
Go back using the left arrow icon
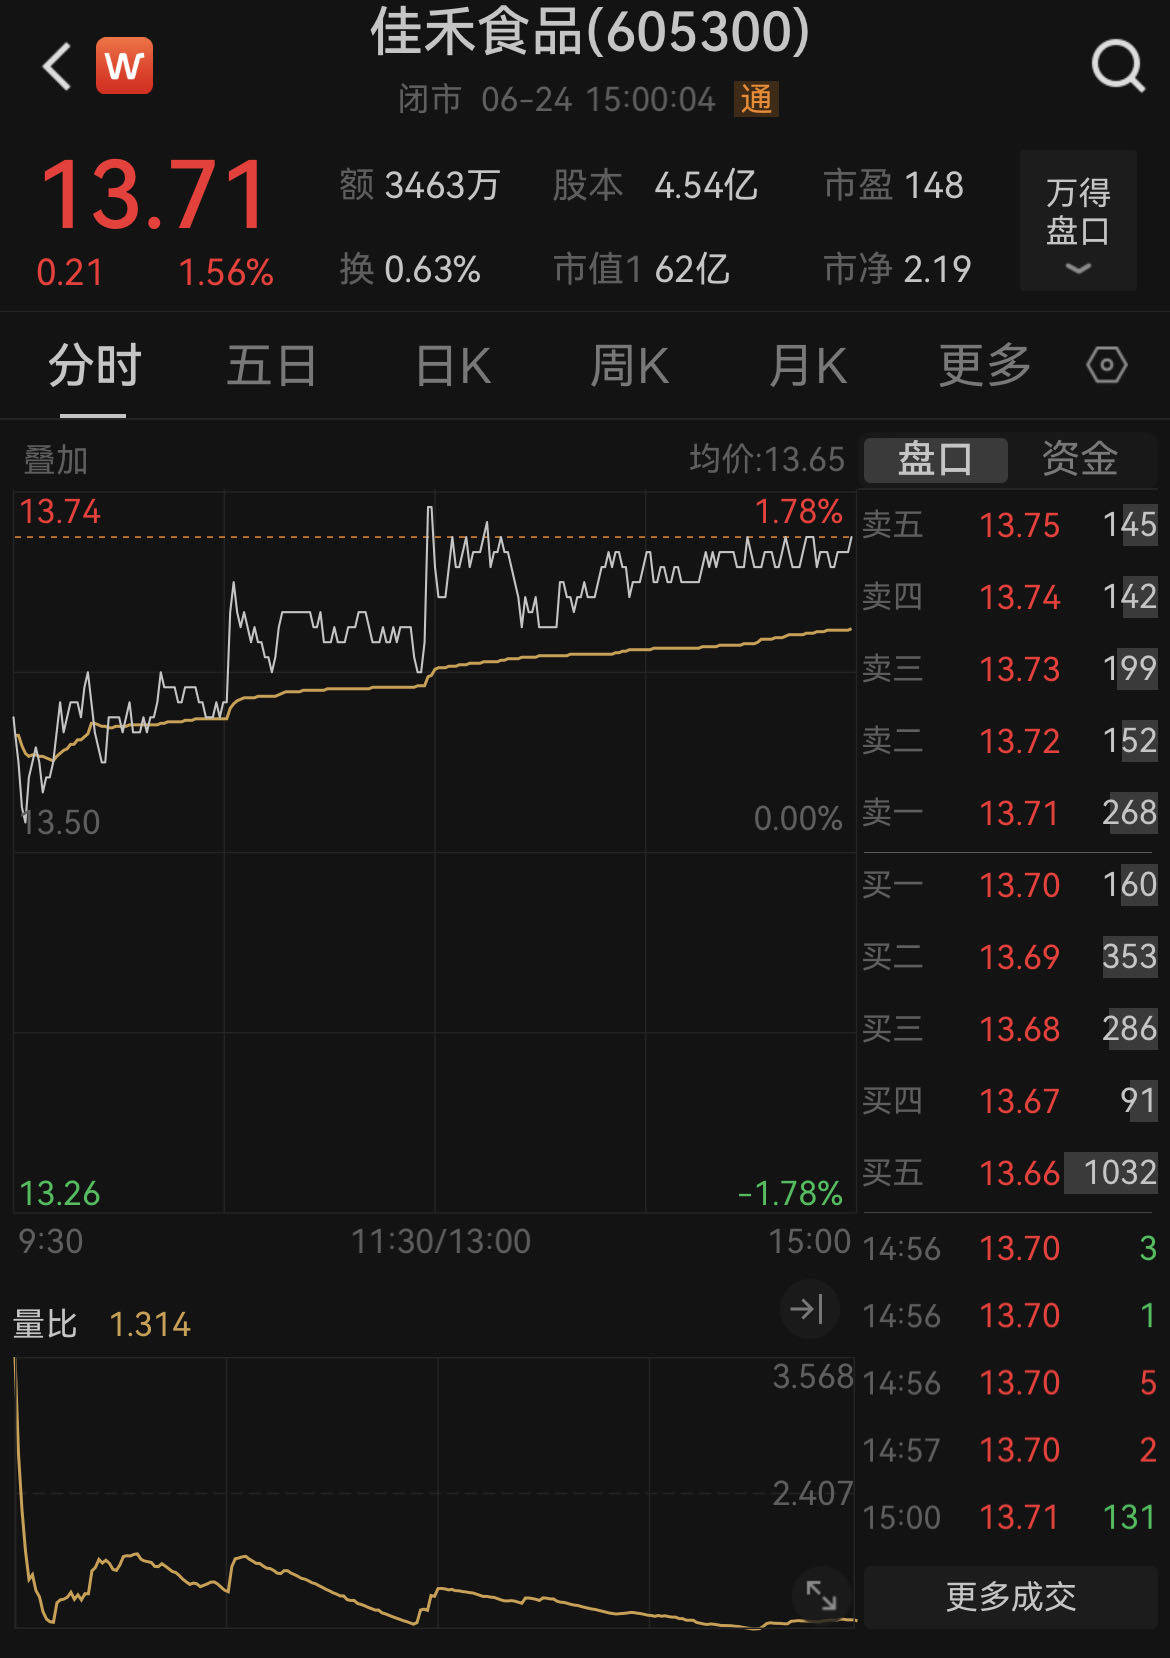(x=57, y=66)
